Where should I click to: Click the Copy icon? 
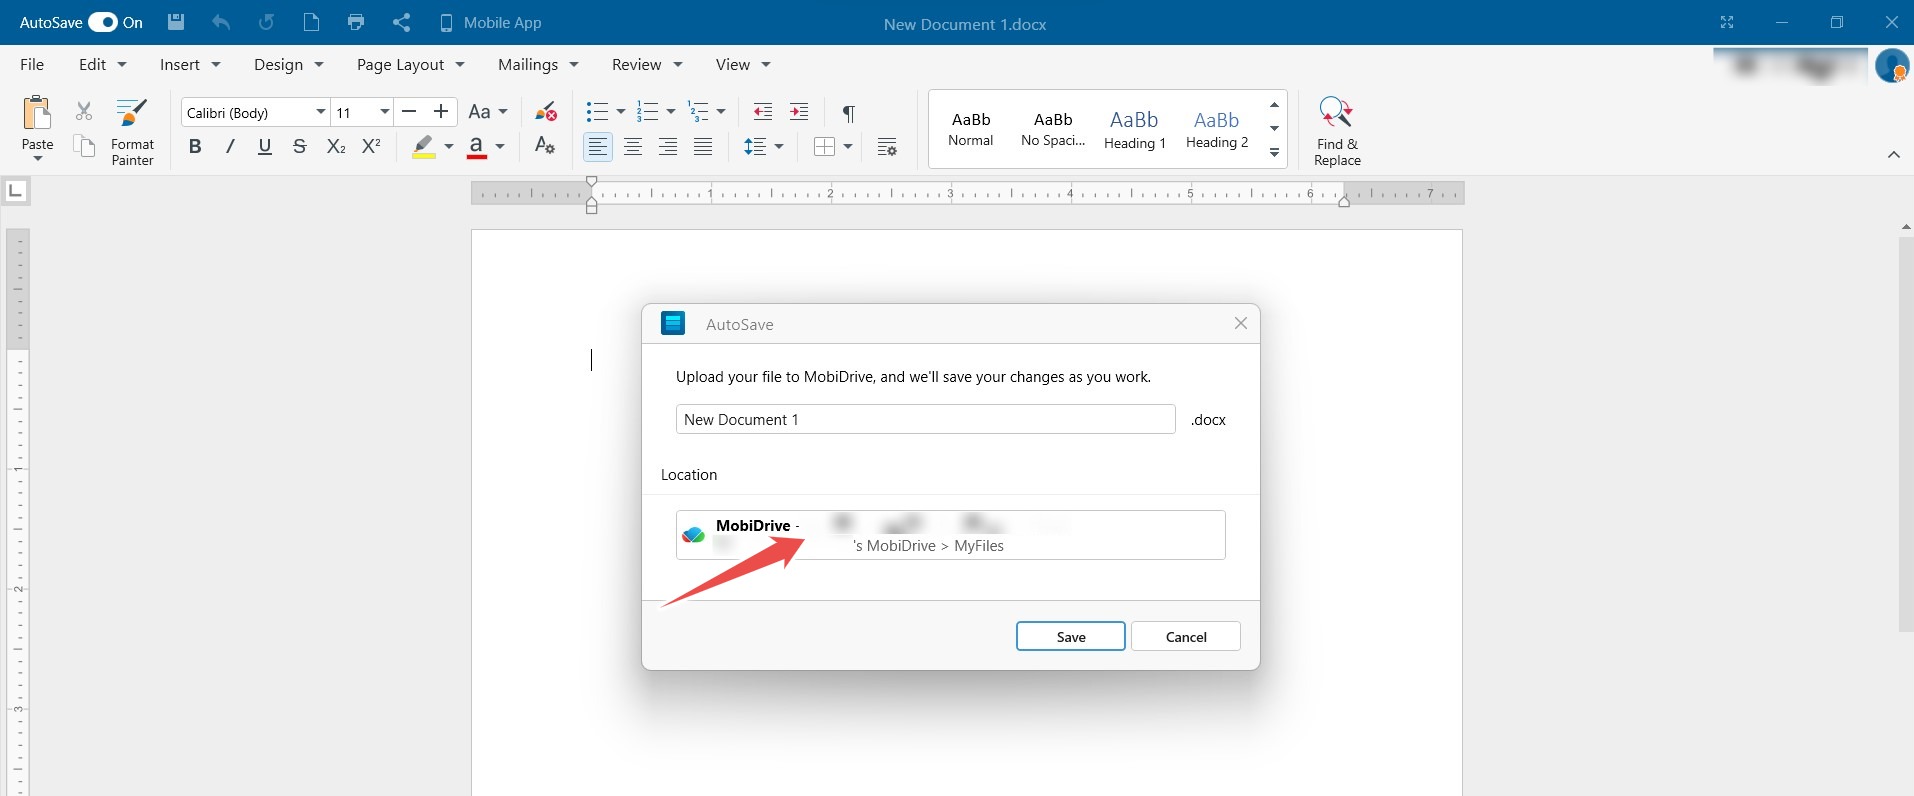[x=84, y=146]
